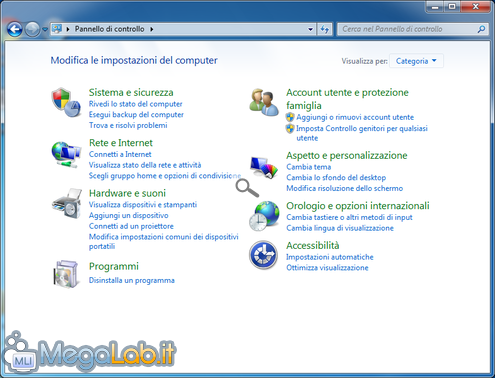Open the Orologio globe and clock icon
This screenshot has height=378, width=495.
264,216
